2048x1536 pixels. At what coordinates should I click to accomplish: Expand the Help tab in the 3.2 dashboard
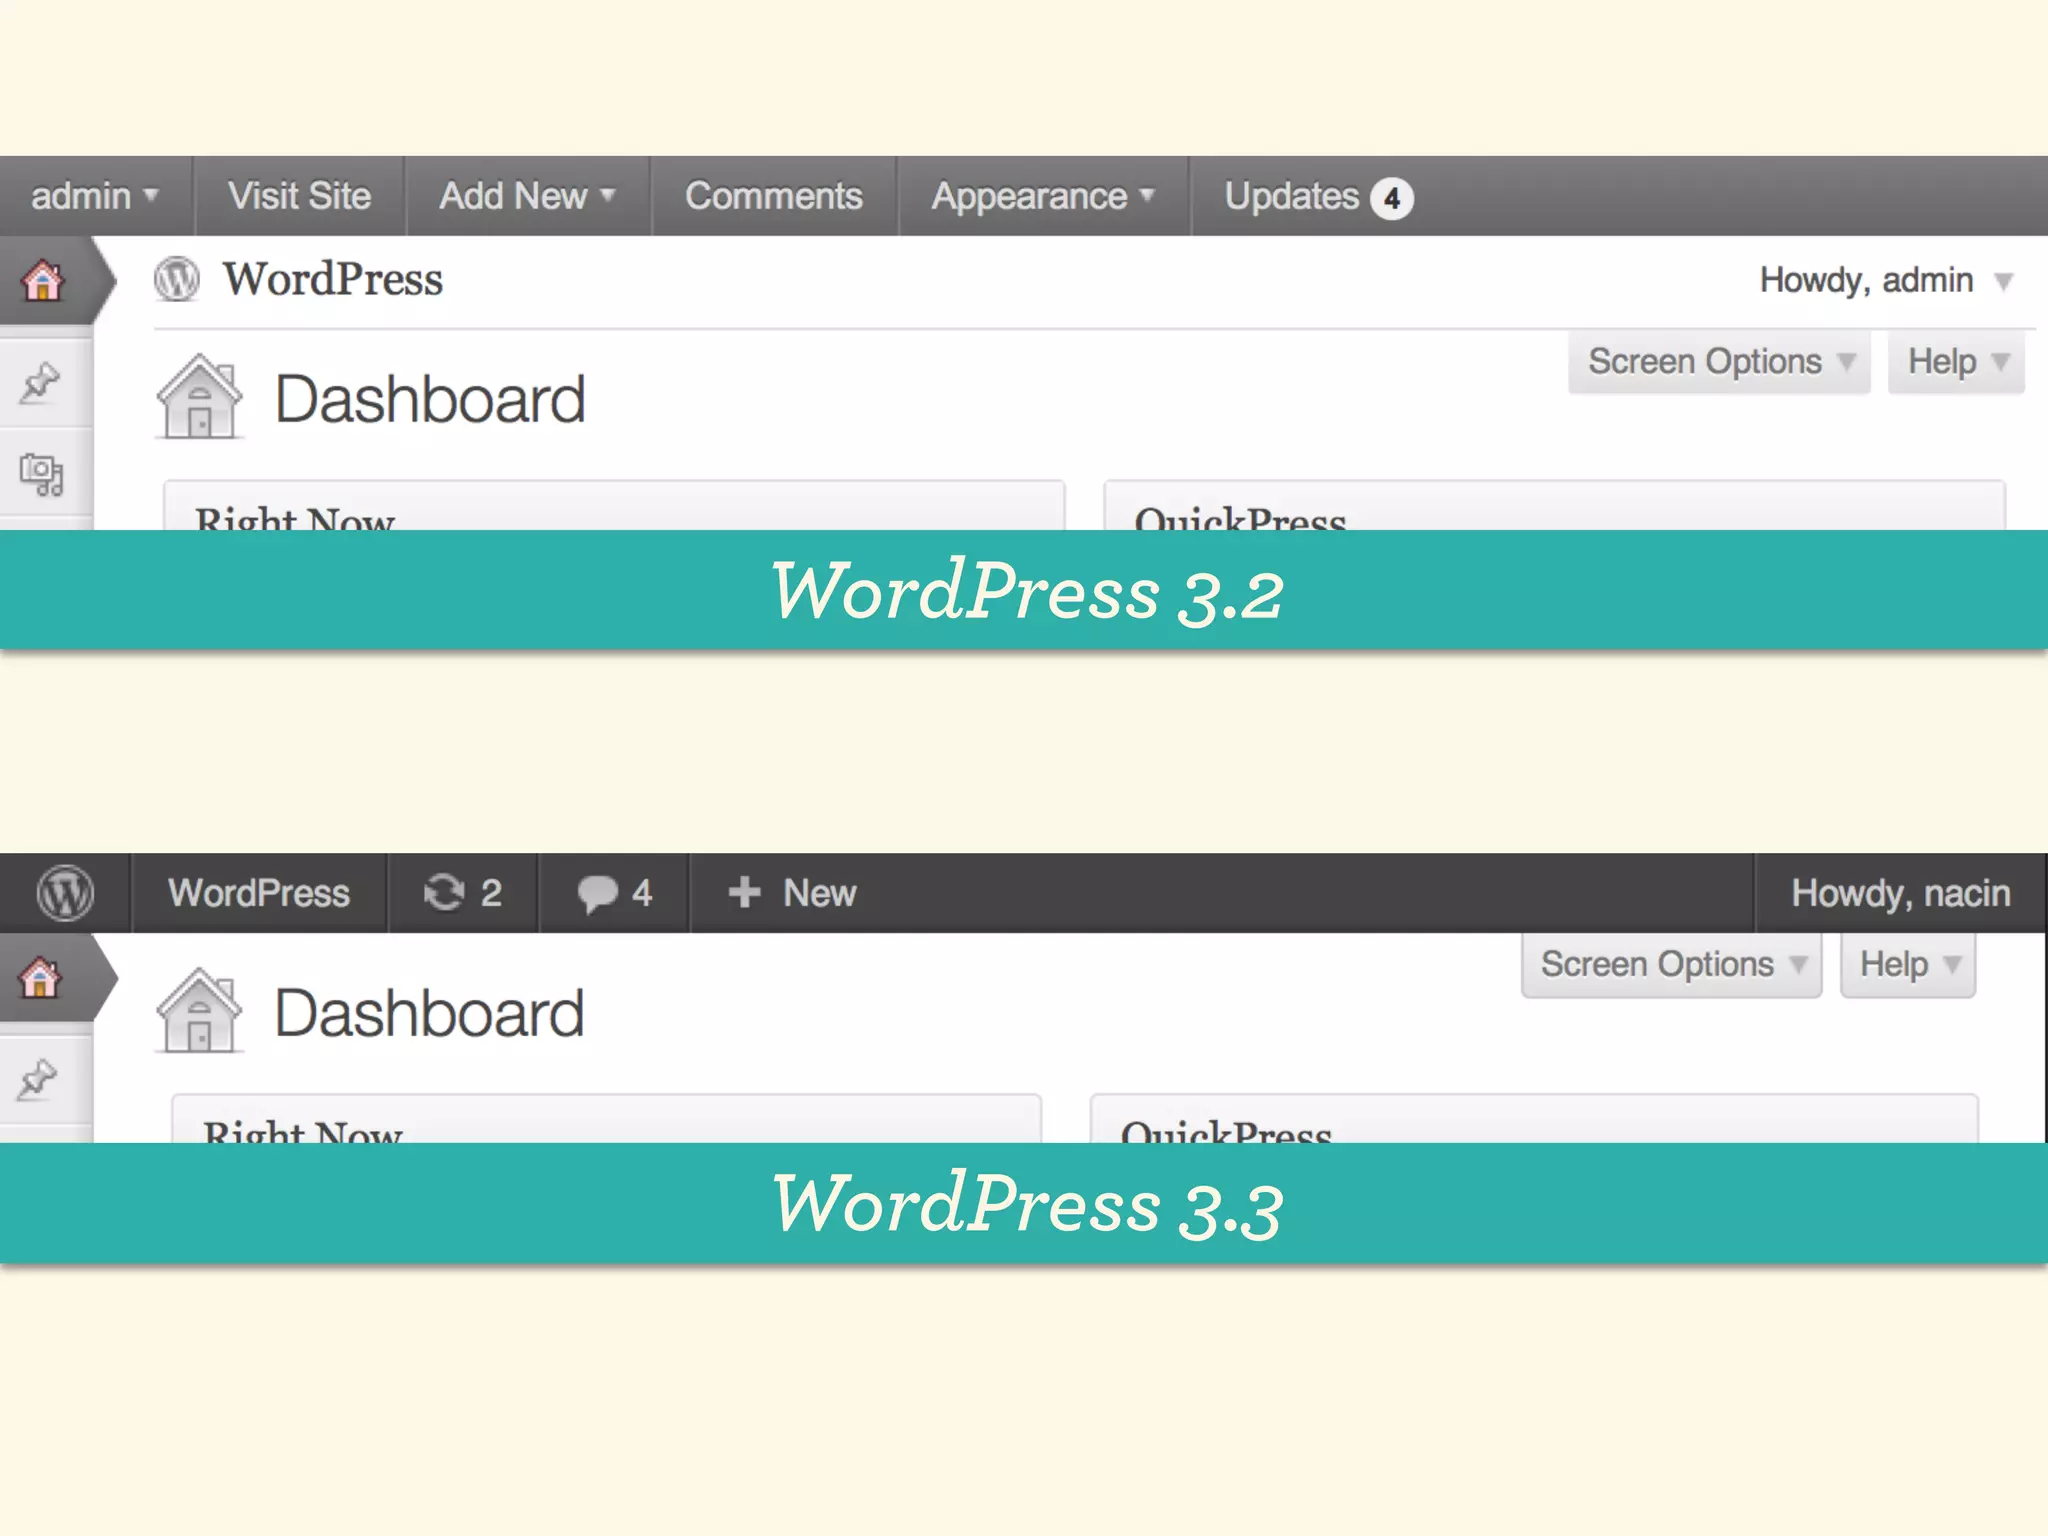click(1956, 362)
